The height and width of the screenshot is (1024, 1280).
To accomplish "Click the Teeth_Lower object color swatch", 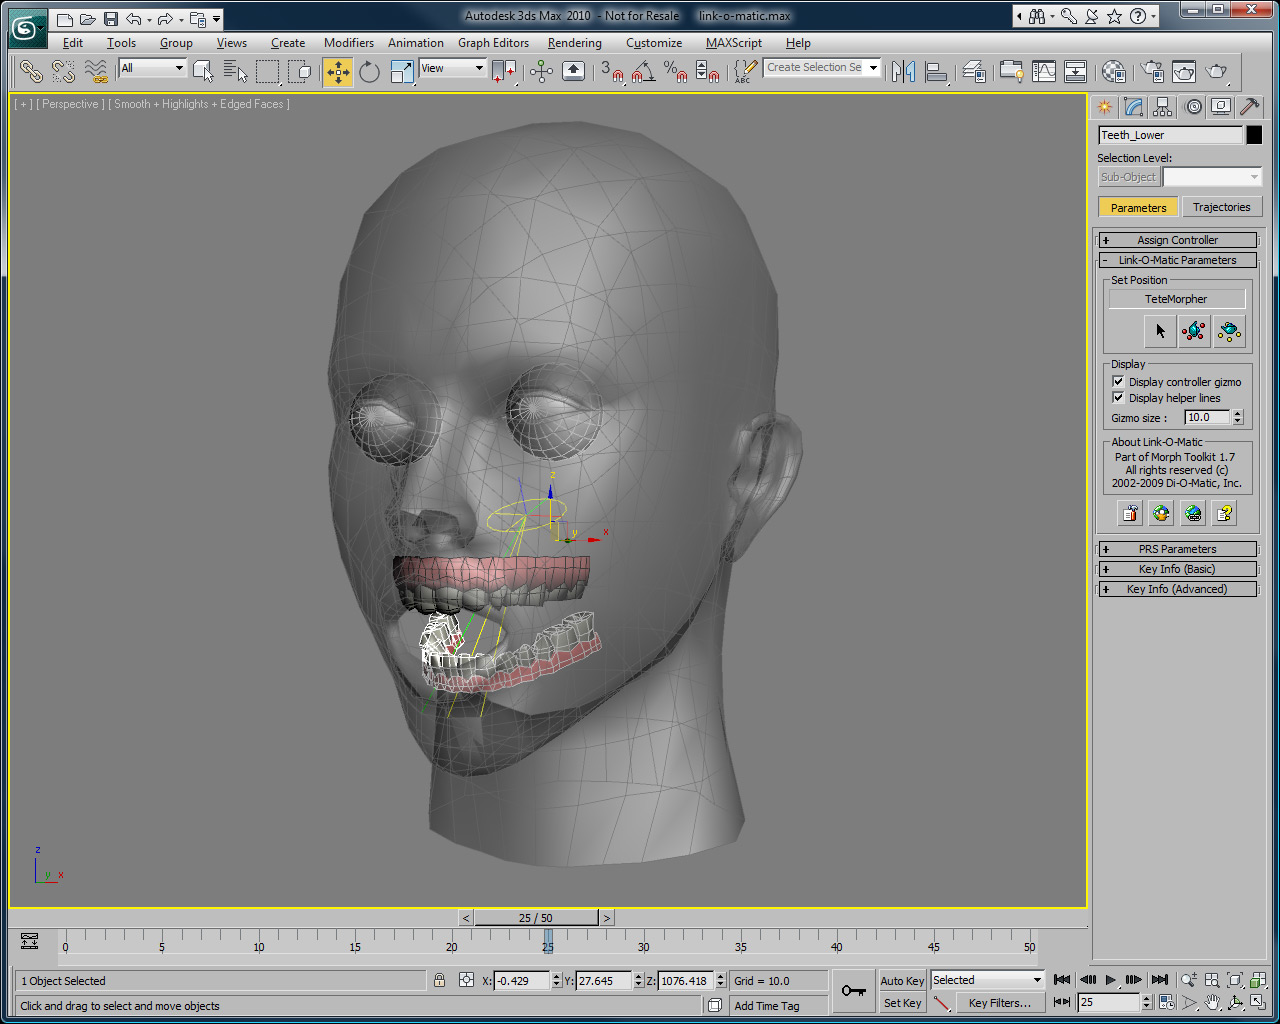I will coord(1254,135).
